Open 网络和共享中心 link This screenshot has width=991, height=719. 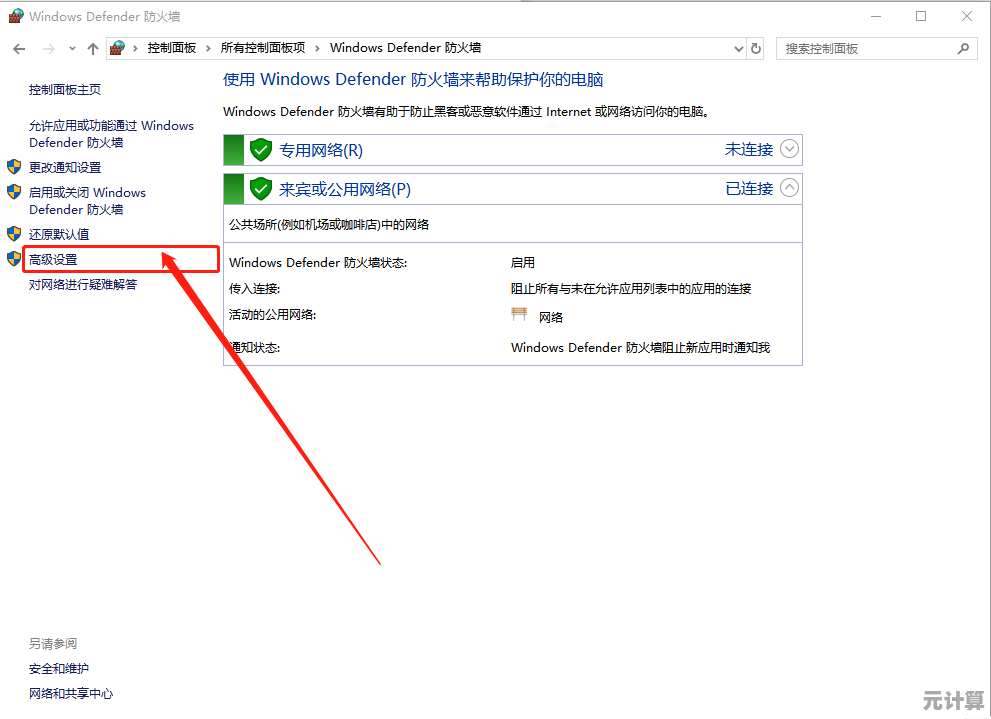71,694
